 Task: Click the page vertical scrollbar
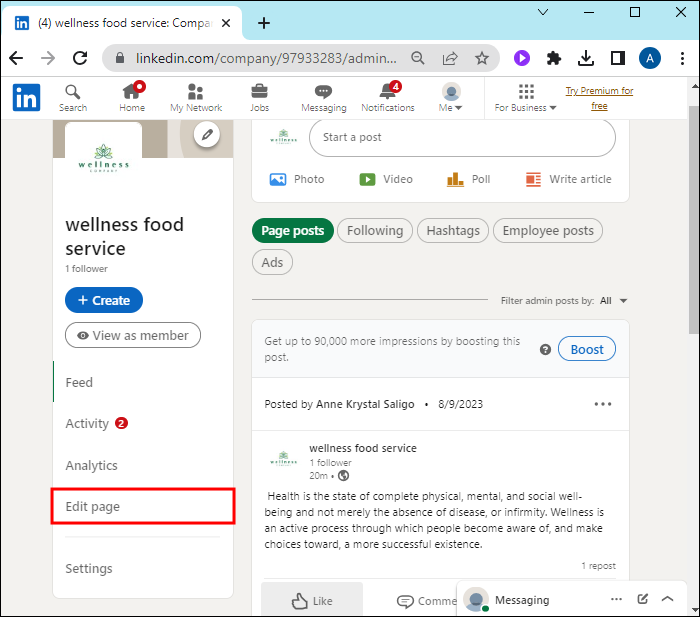point(693,220)
